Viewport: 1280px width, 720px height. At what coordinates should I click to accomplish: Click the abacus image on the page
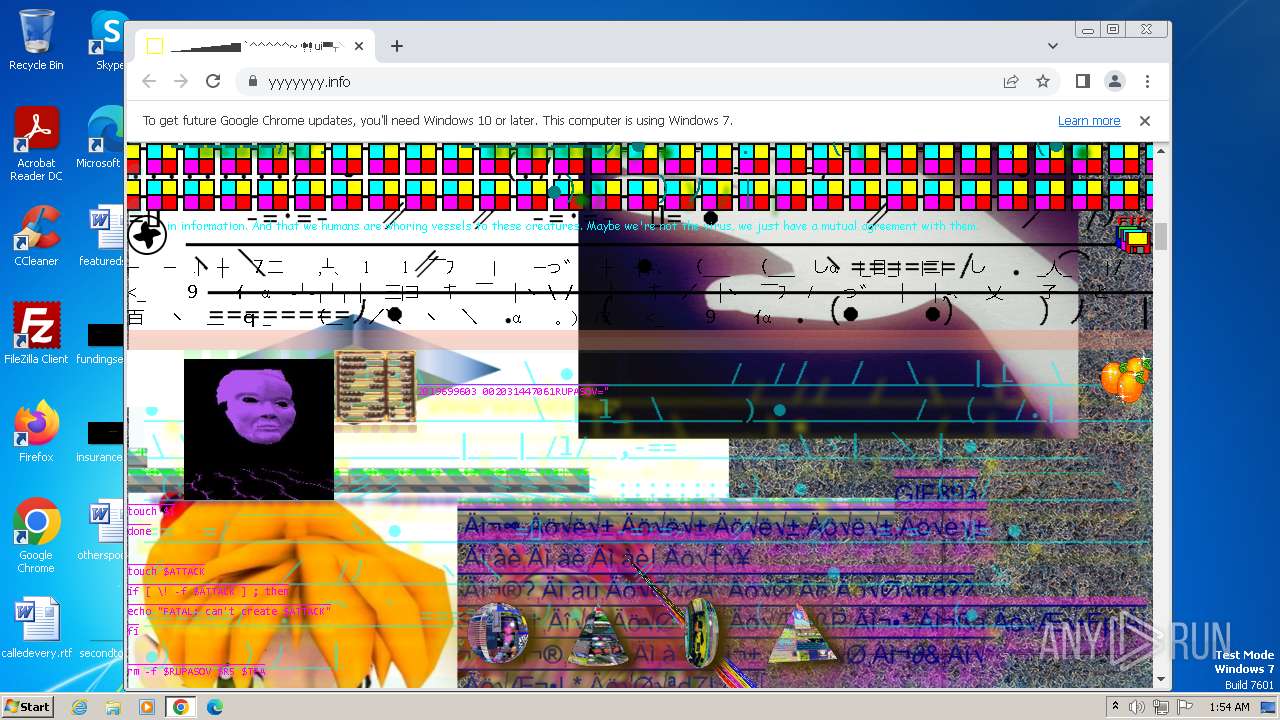coord(375,389)
